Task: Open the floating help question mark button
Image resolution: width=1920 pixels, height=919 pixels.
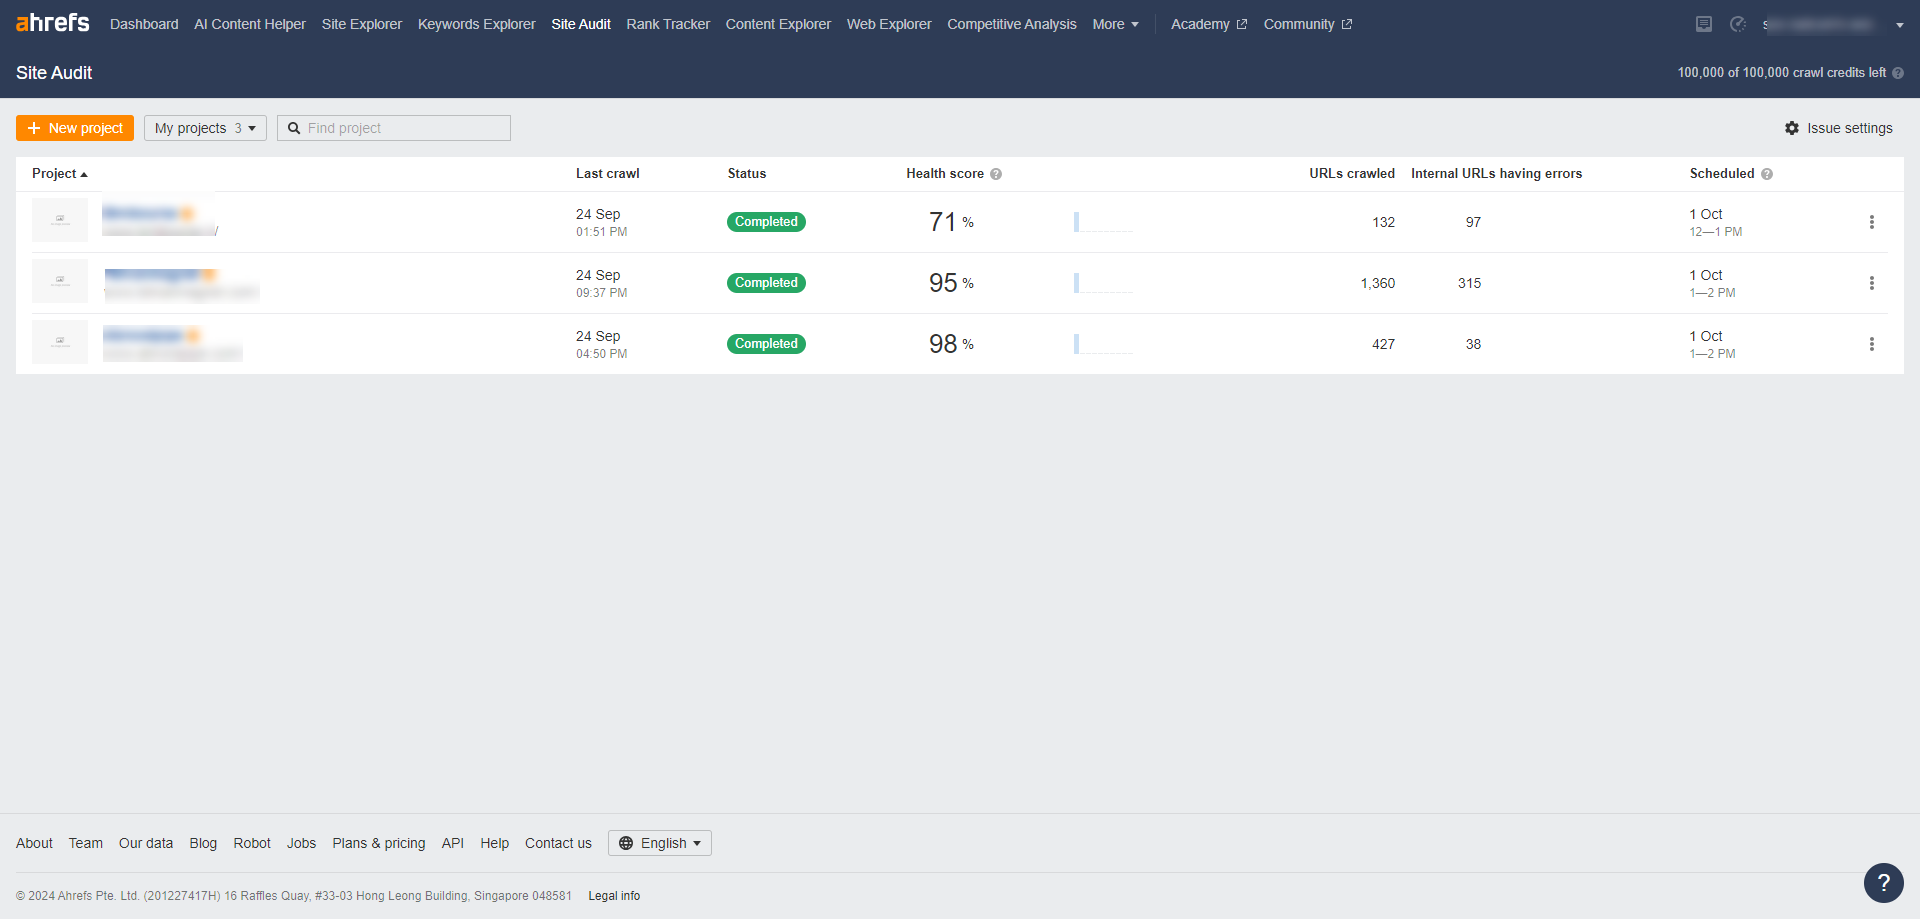Action: pyautogui.click(x=1883, y=883)
